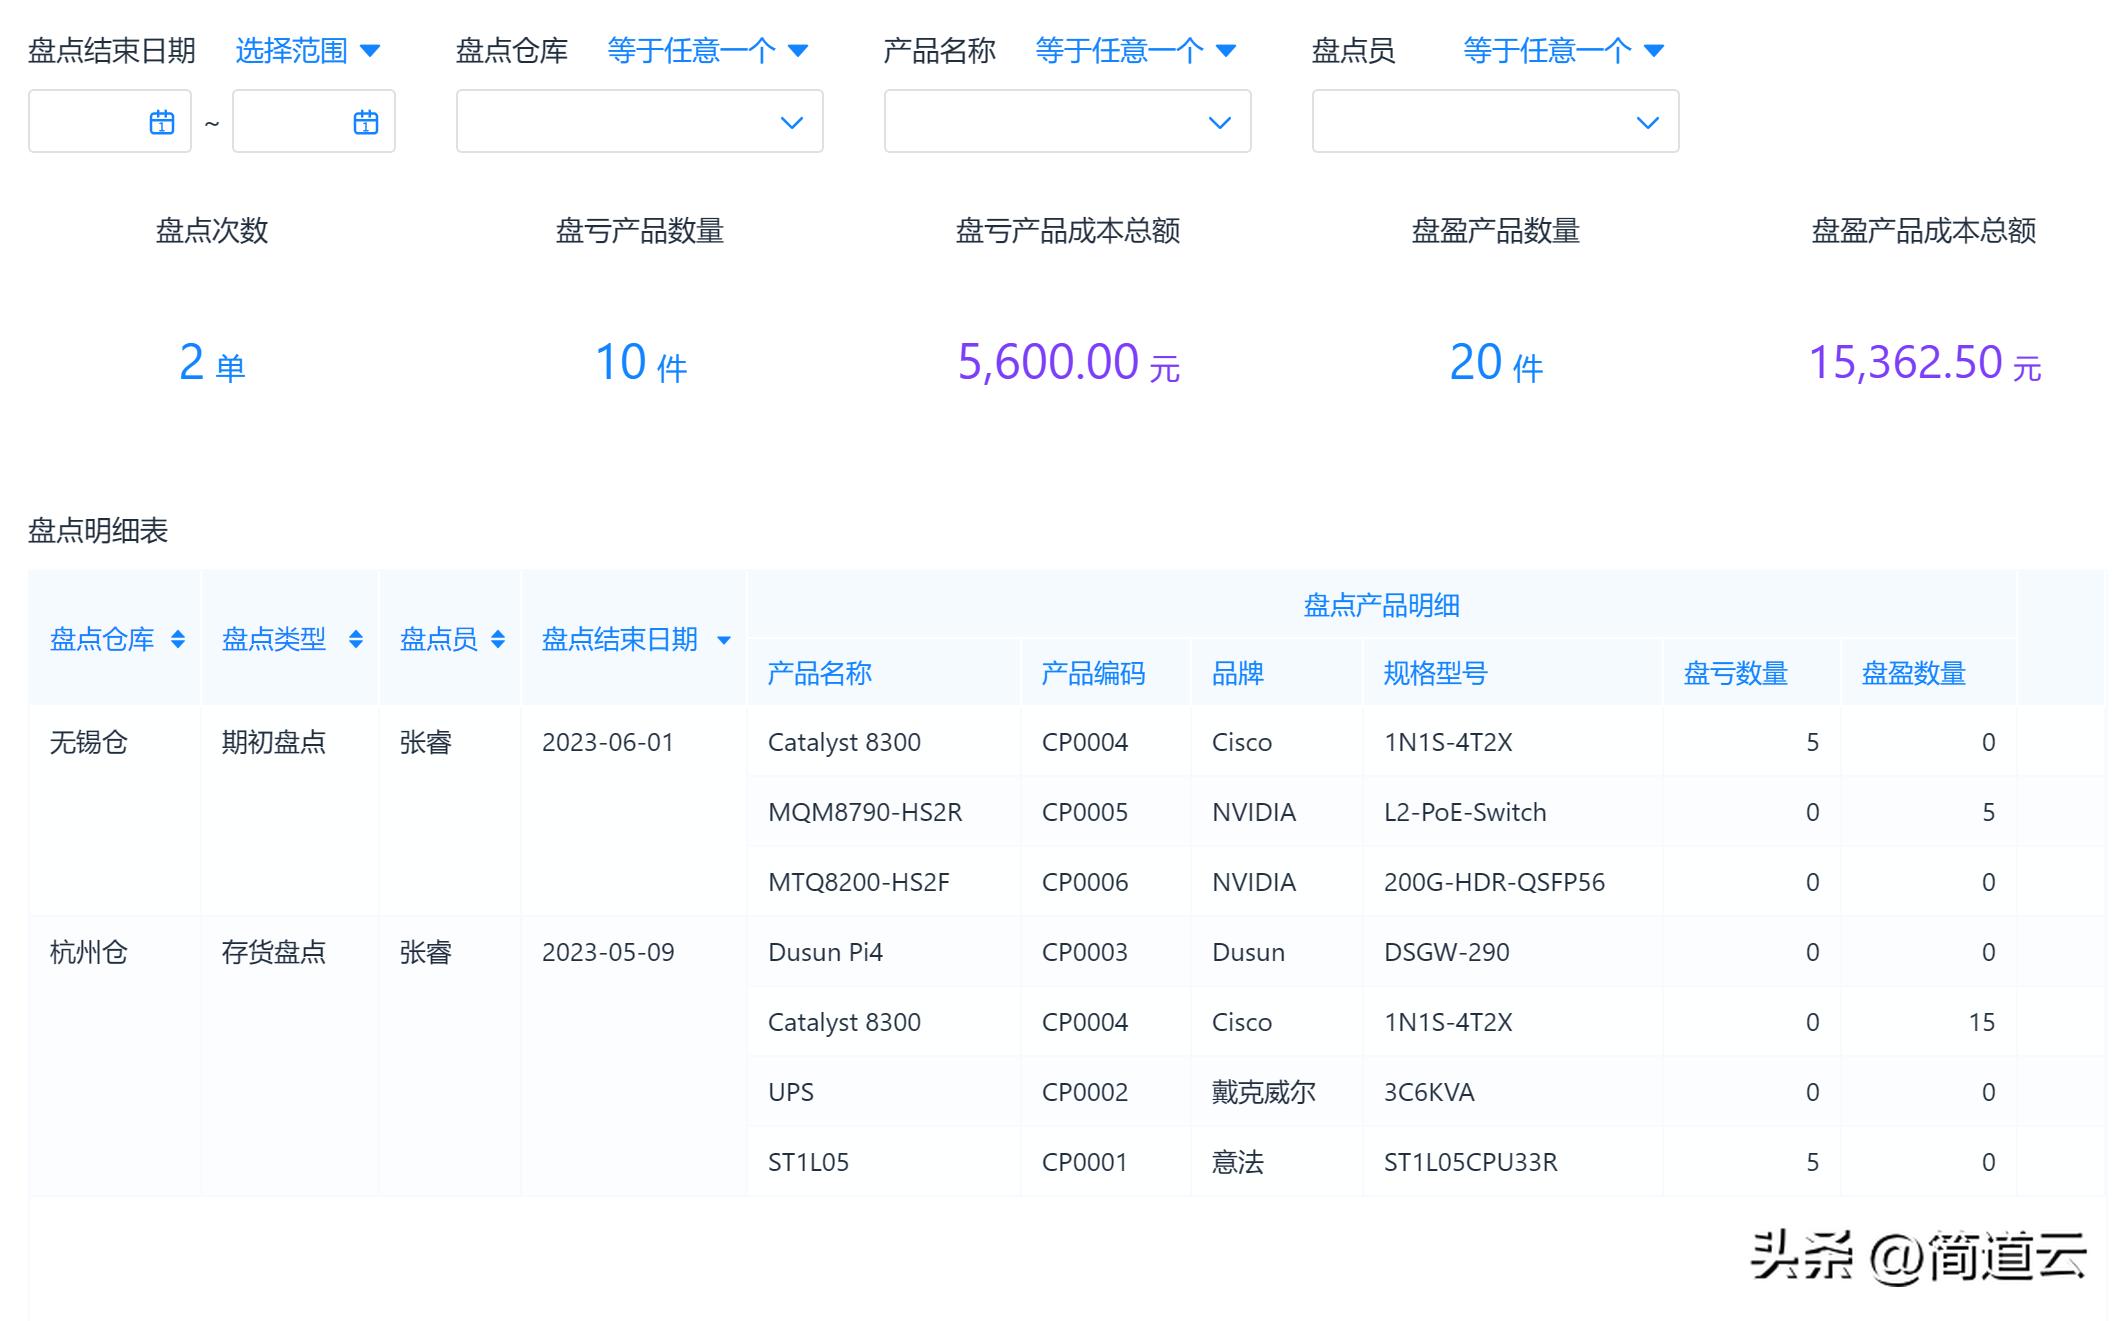Toggle sort order on 盘点仓库 column header
Viewport: 2126px width, 1321px height.
[180, 640]
